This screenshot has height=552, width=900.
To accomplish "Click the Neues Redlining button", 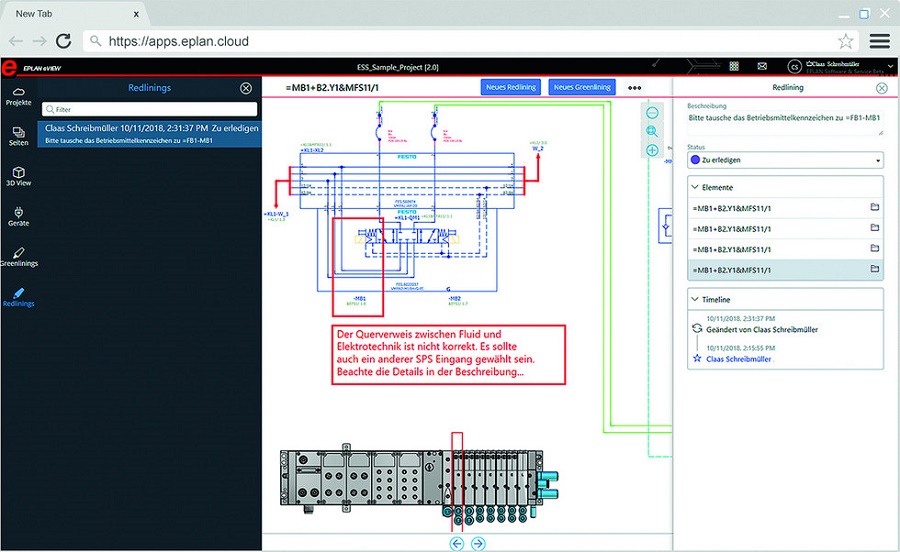I will (x=511, y=87).
